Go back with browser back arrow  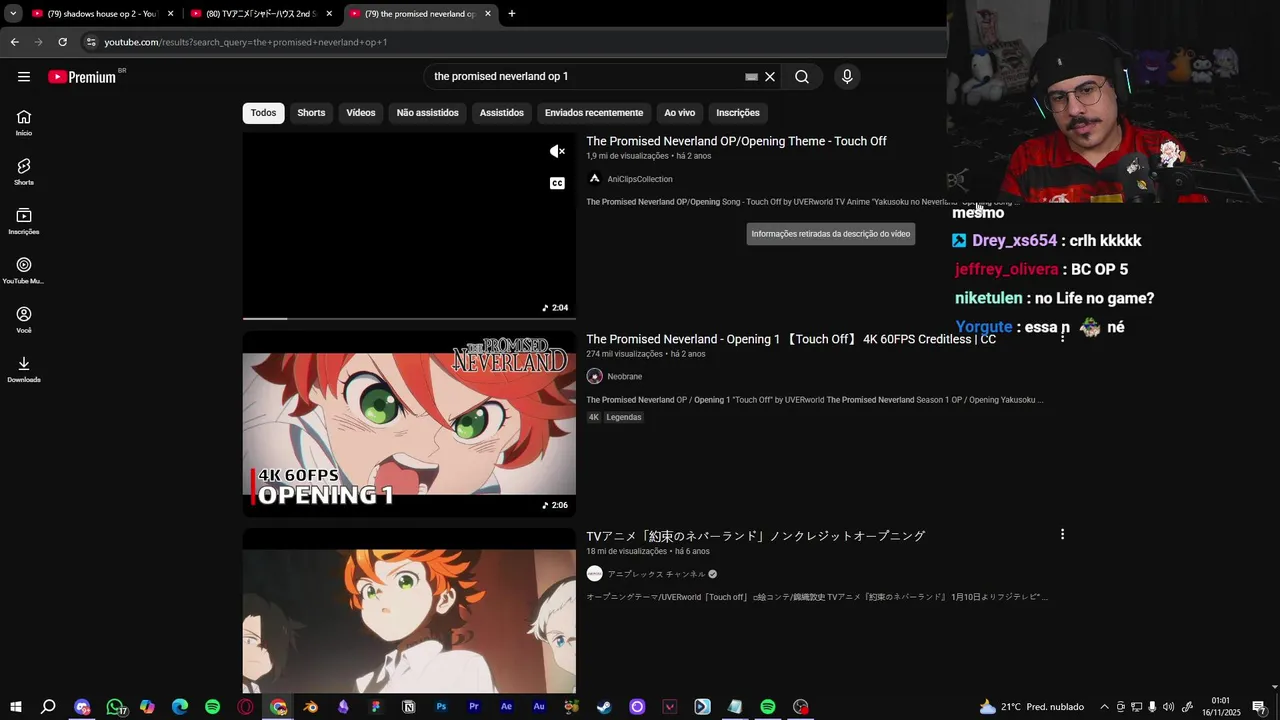point(14,42)
